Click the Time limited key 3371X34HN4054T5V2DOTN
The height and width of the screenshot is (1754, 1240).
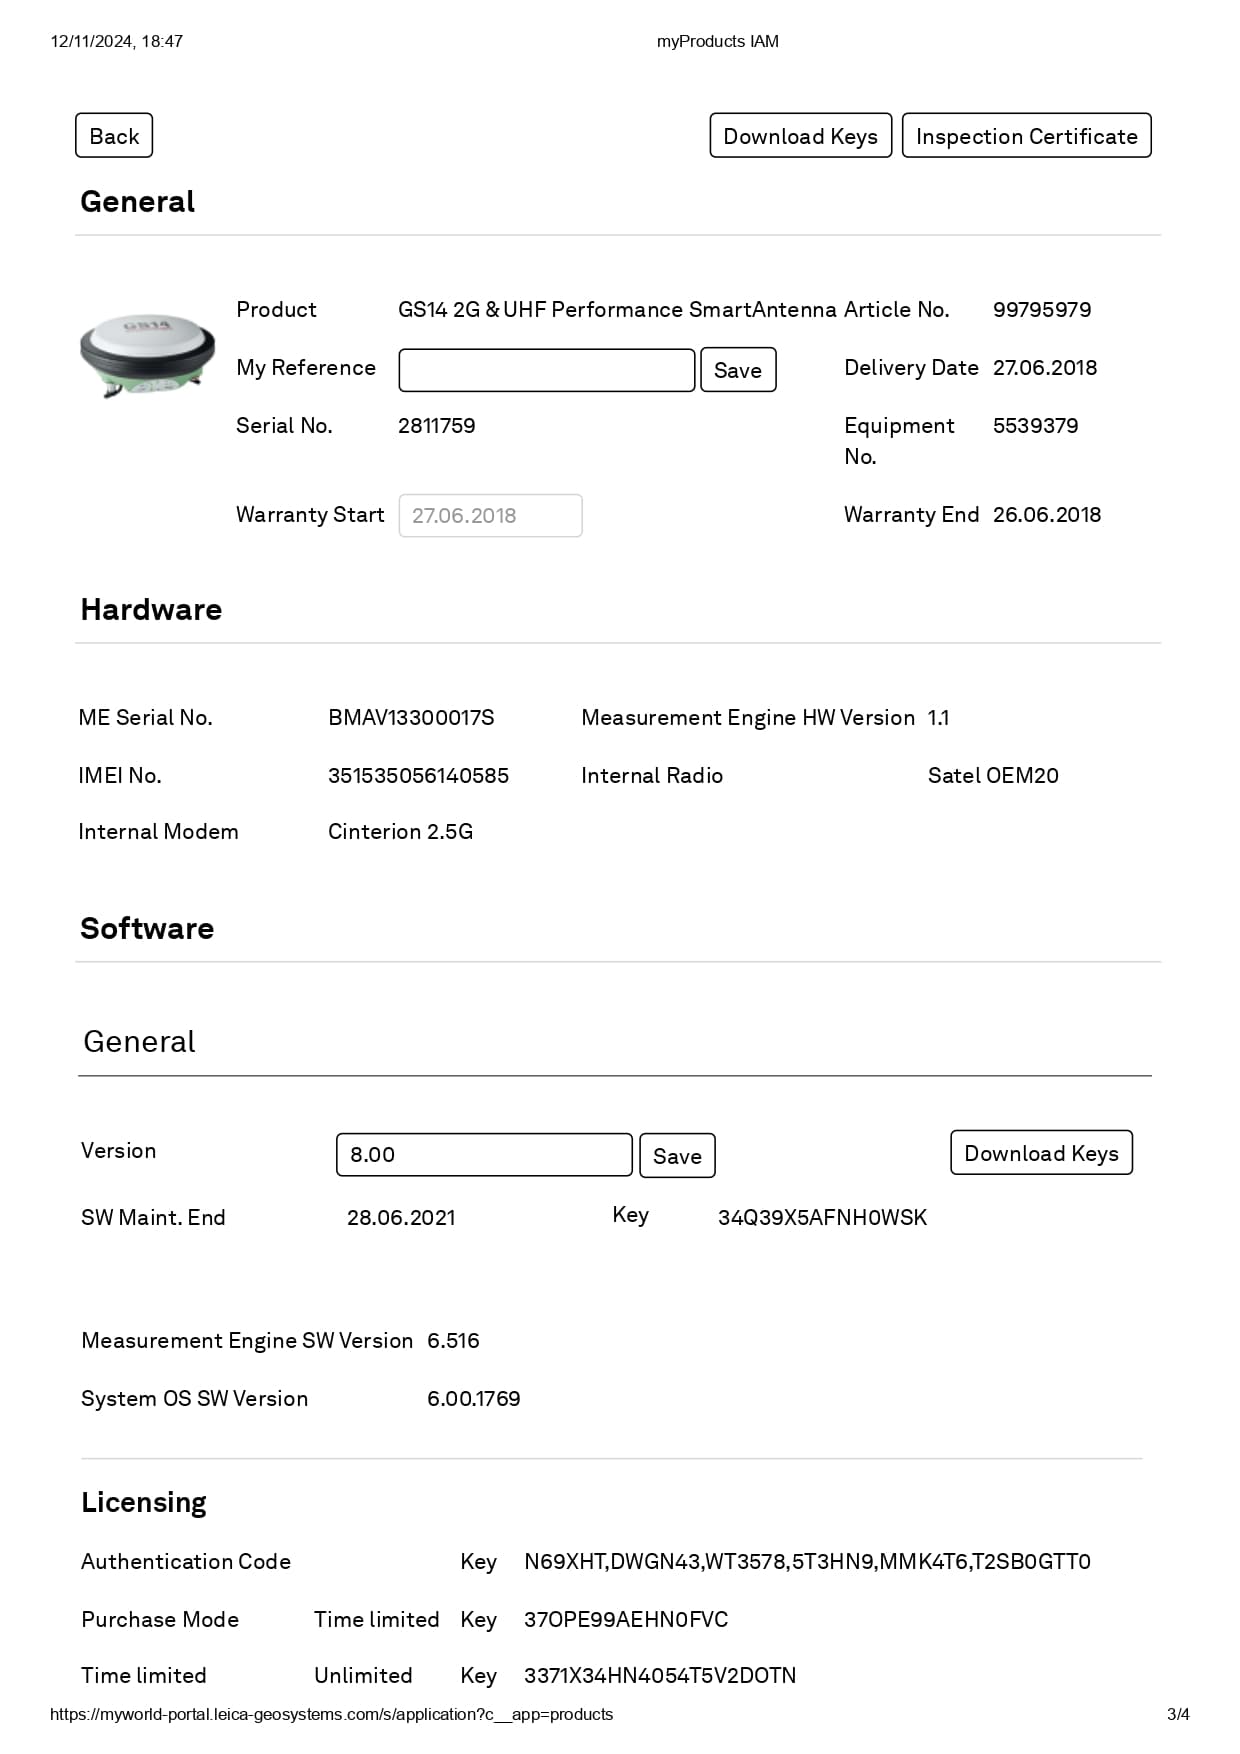click(x=660, y=1676)
